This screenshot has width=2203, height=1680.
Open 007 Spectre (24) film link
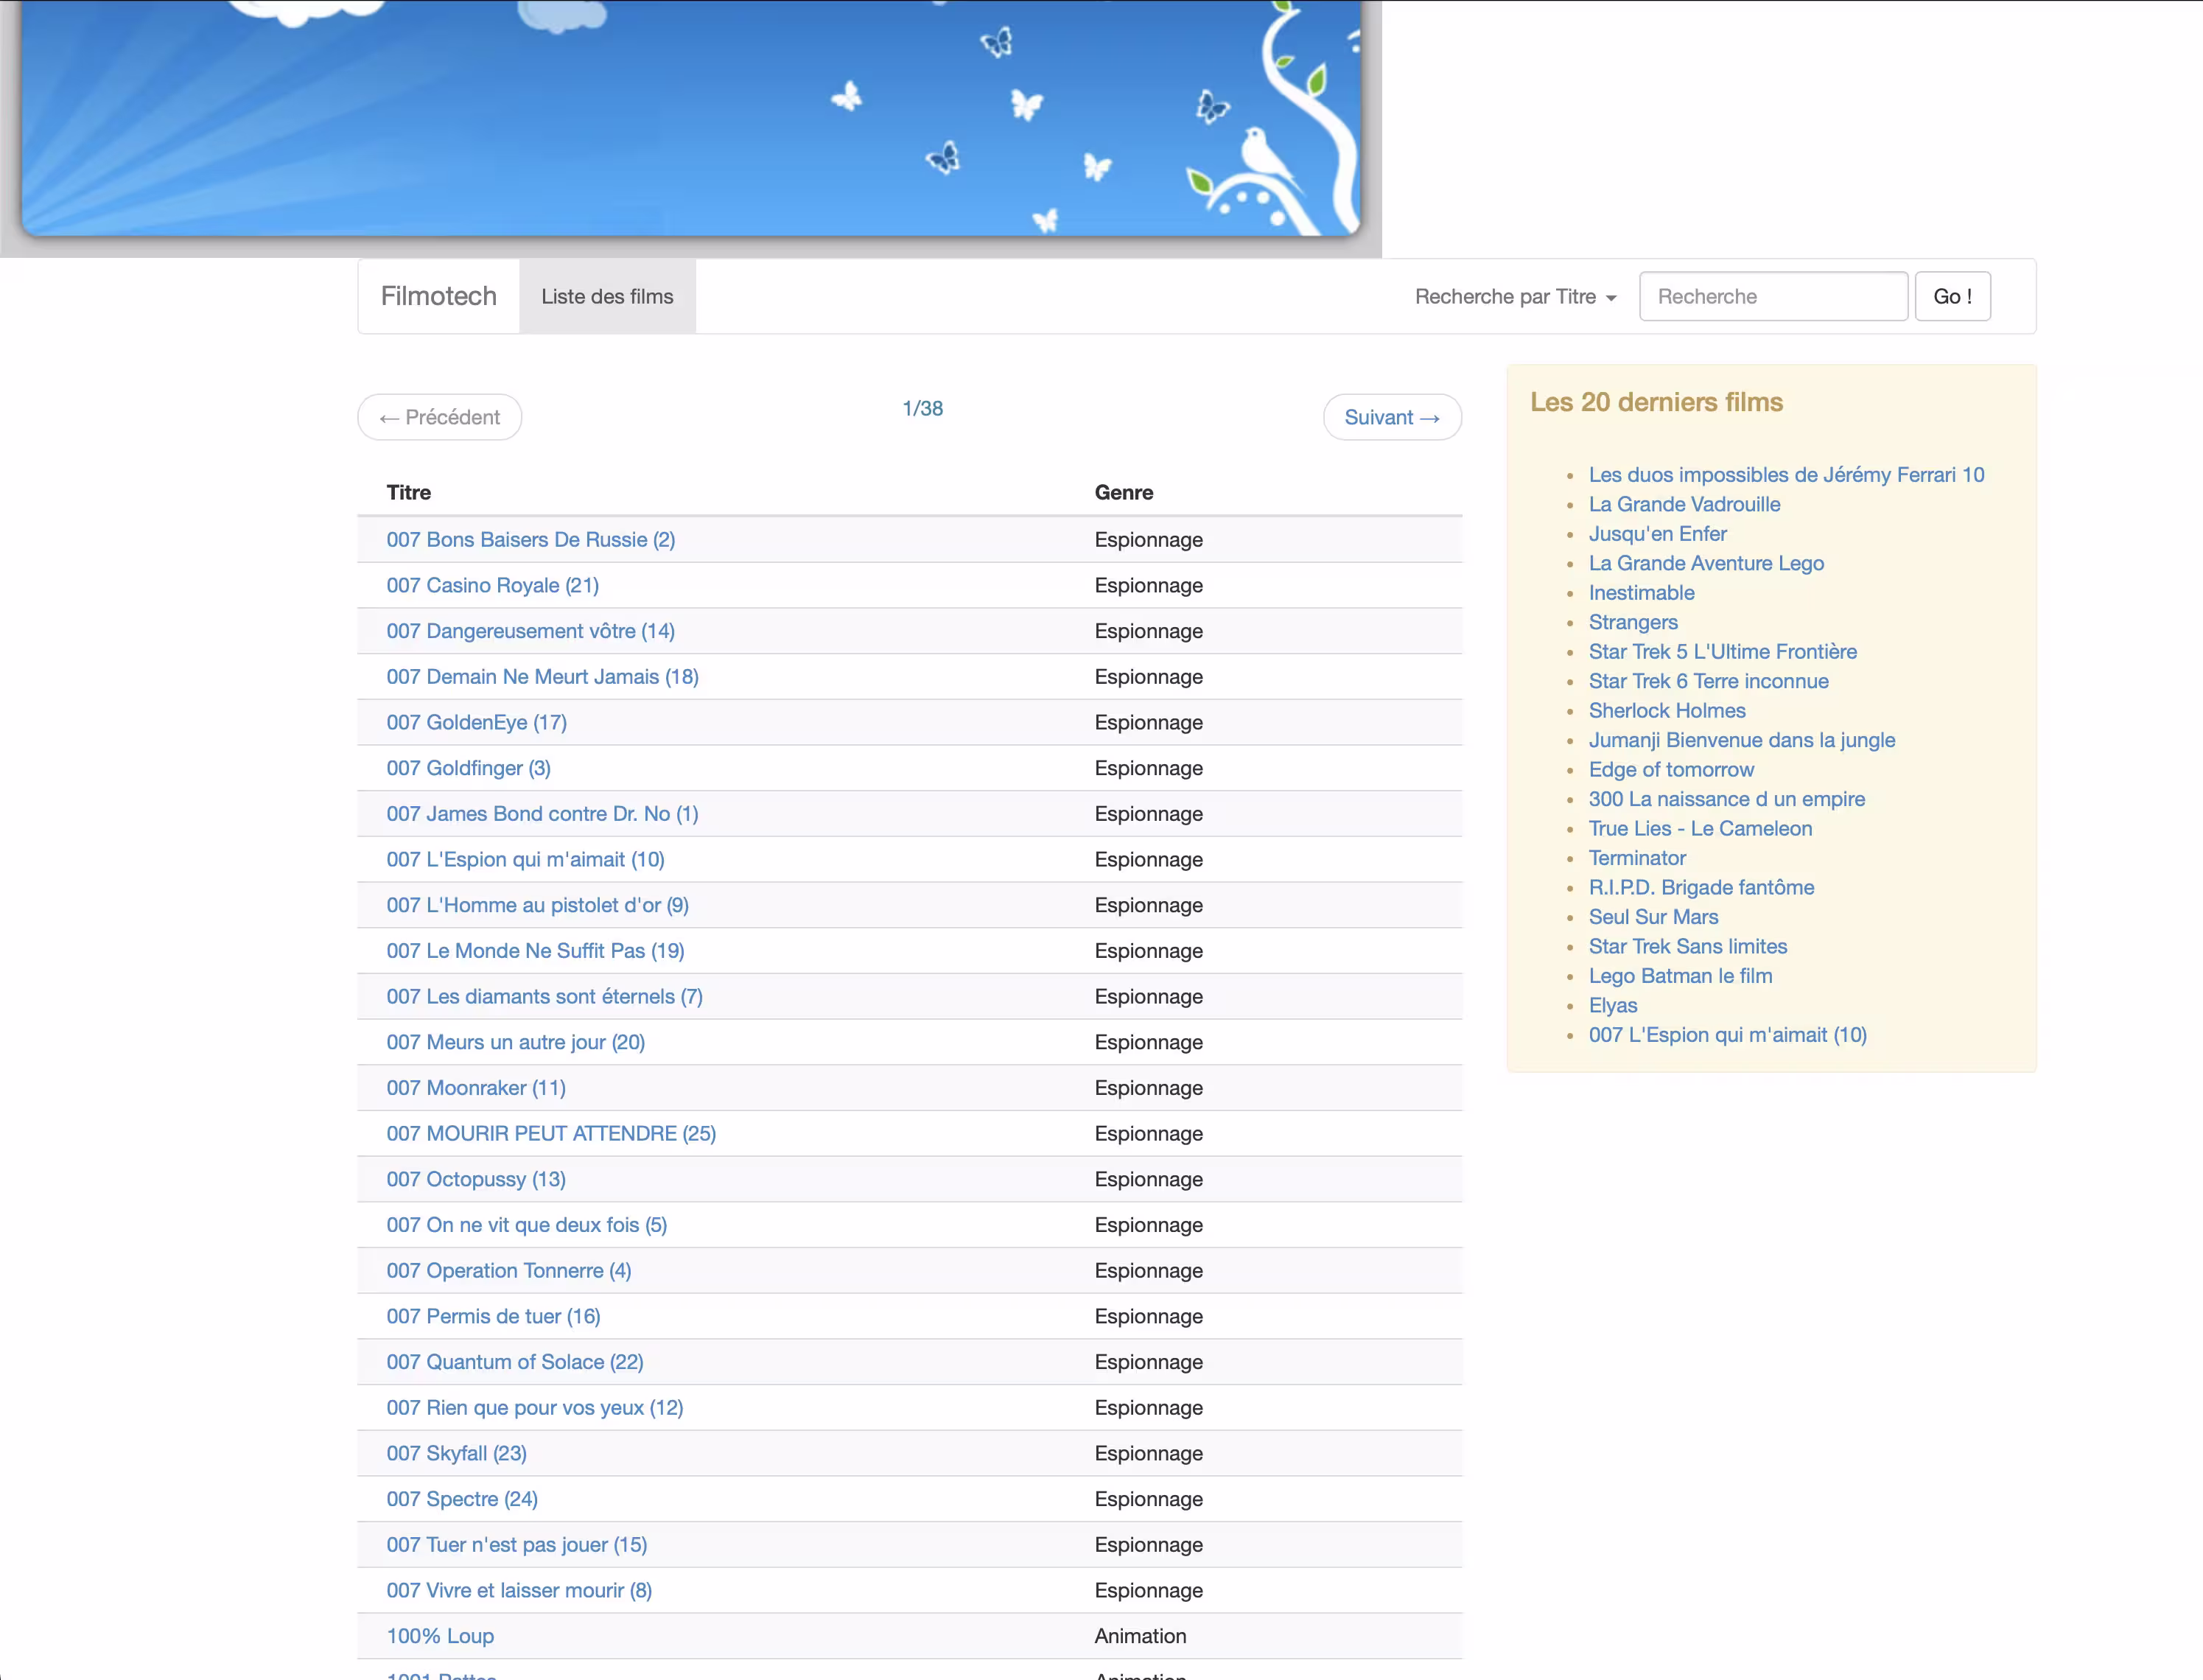(462, 1499)
